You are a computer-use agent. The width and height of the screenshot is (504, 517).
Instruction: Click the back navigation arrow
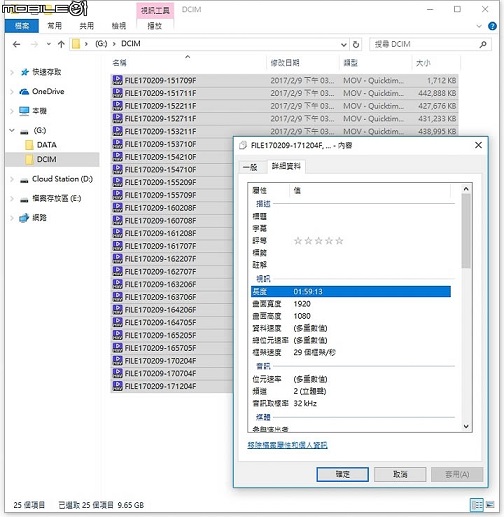click(x=16, y=44)
